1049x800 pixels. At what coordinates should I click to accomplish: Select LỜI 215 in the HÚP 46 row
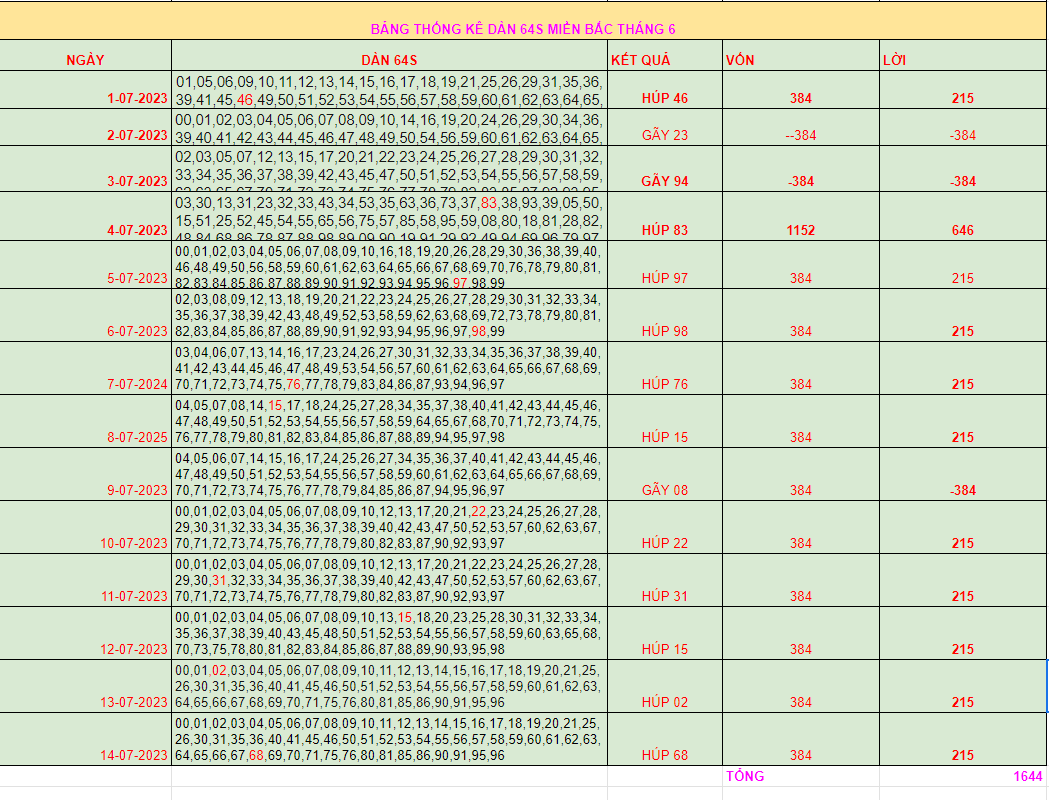click(x=963, y=90)
